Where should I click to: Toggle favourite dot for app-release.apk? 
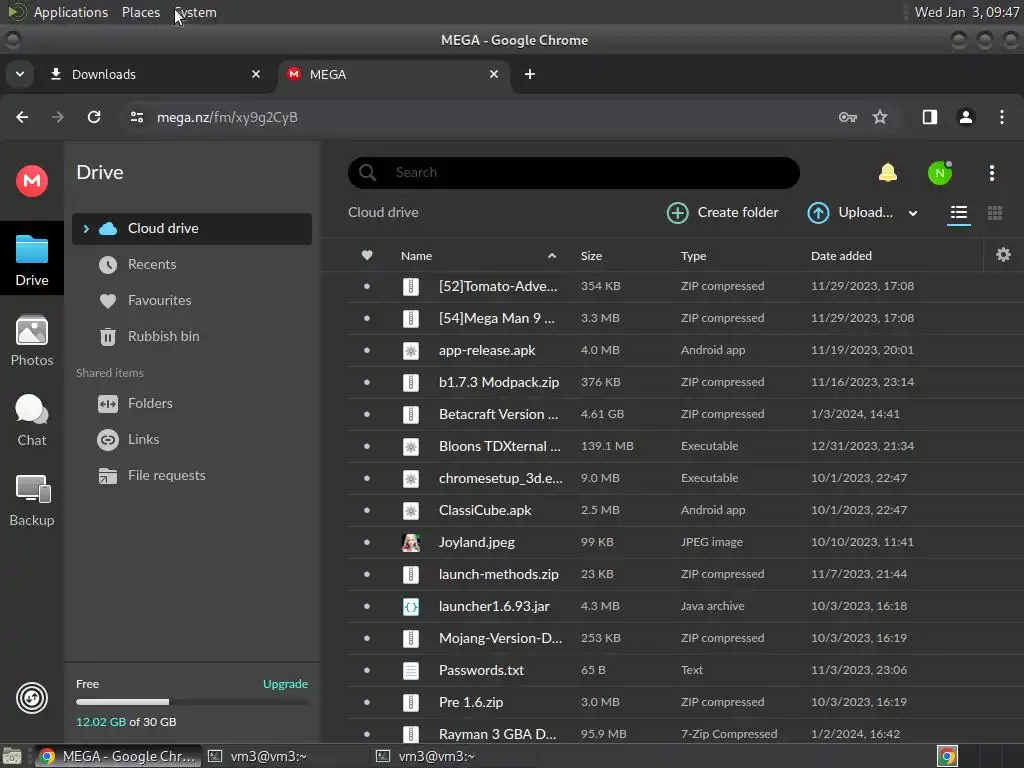click(367, 350)
